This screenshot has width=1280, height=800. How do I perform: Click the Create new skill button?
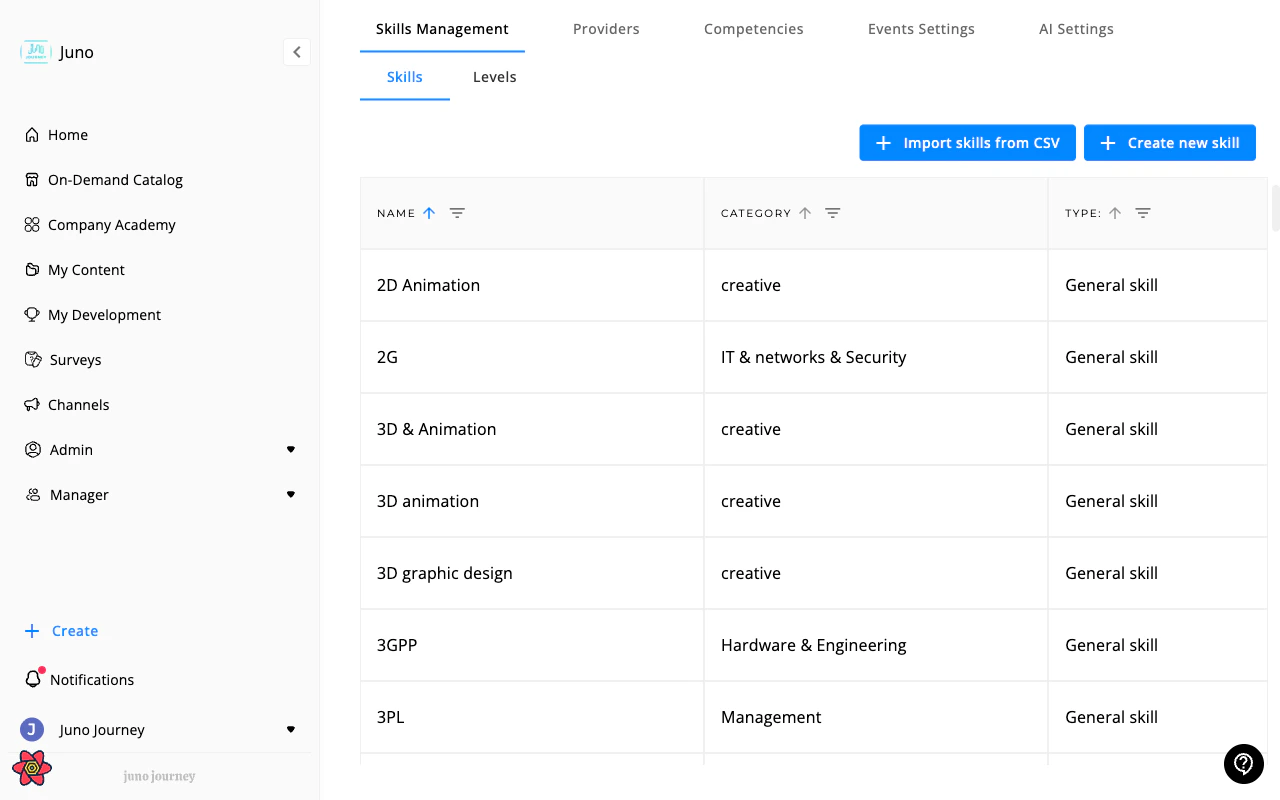point(1170,142)
